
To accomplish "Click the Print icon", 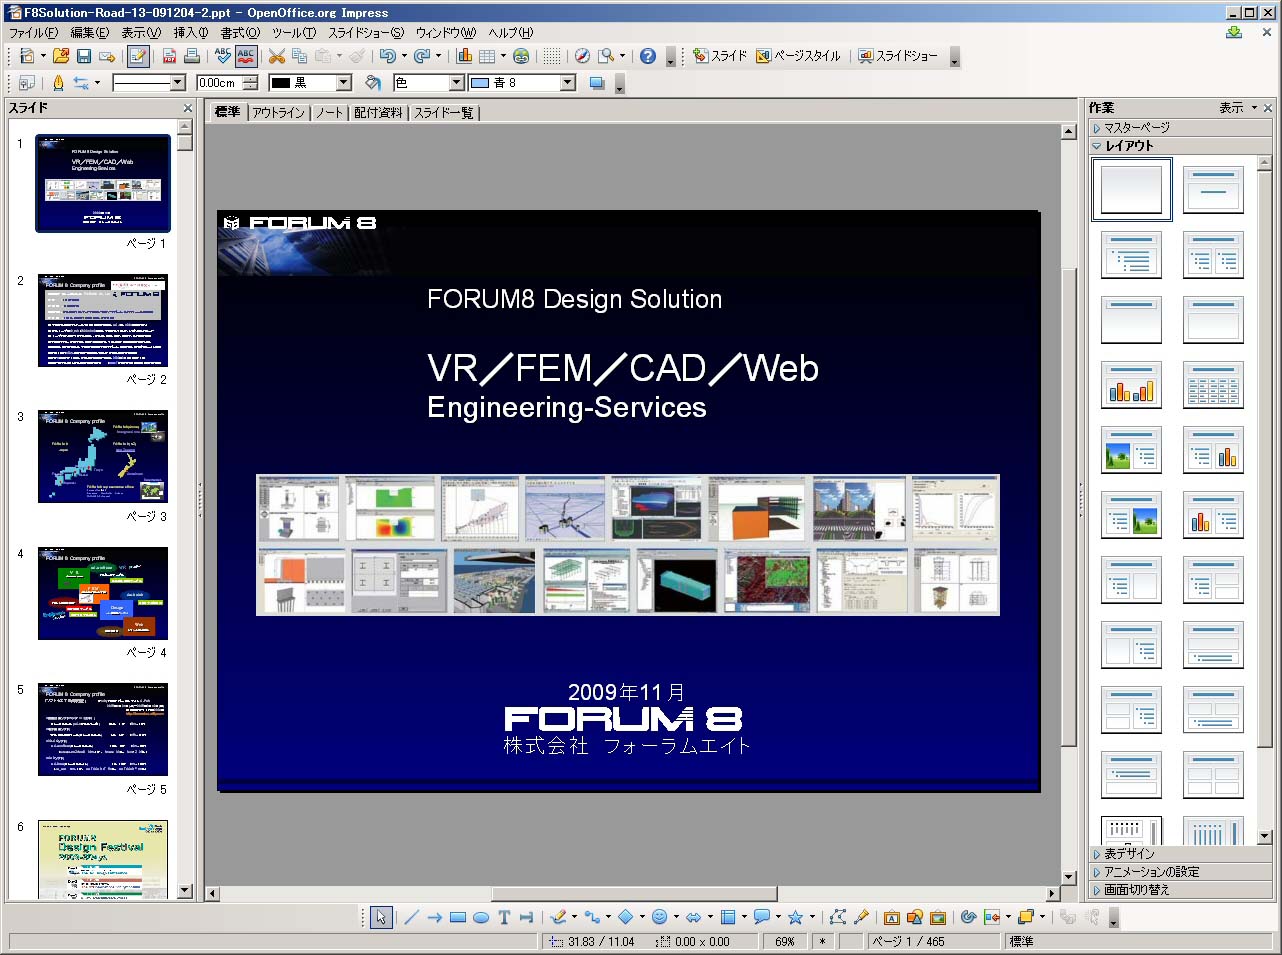I will 192,56.
